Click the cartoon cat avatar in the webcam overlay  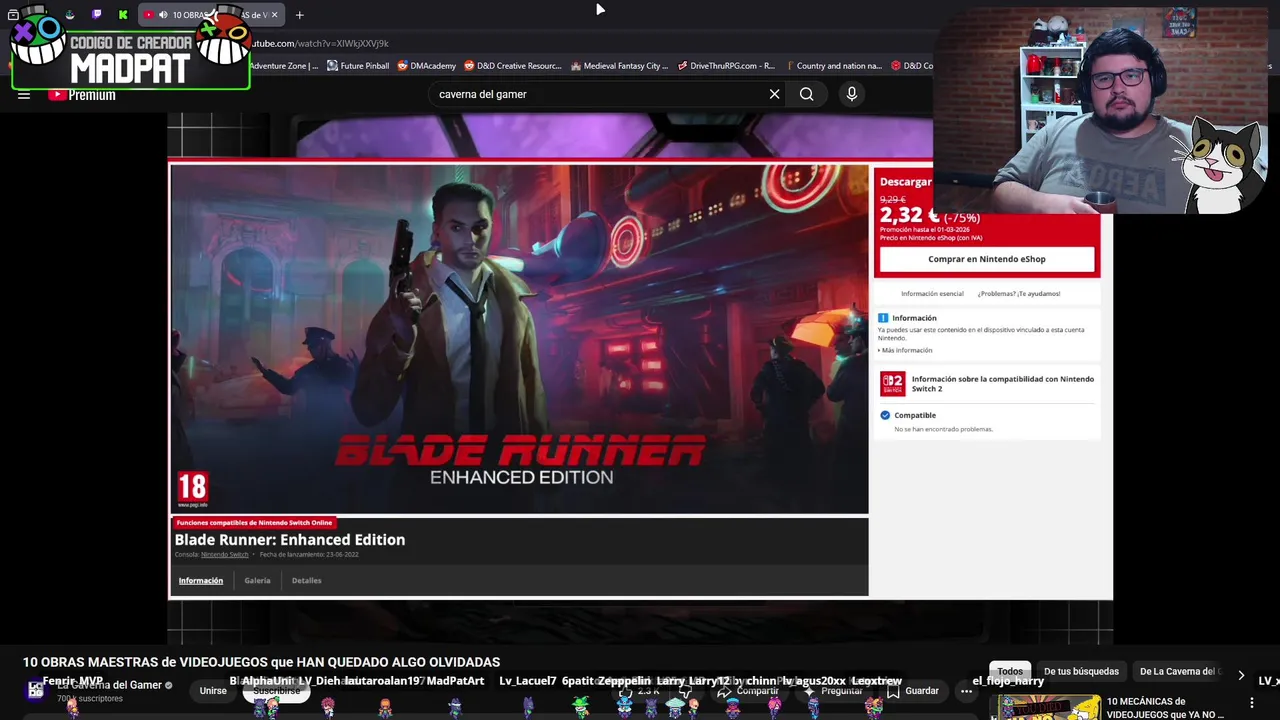[x=1222, y=166]
